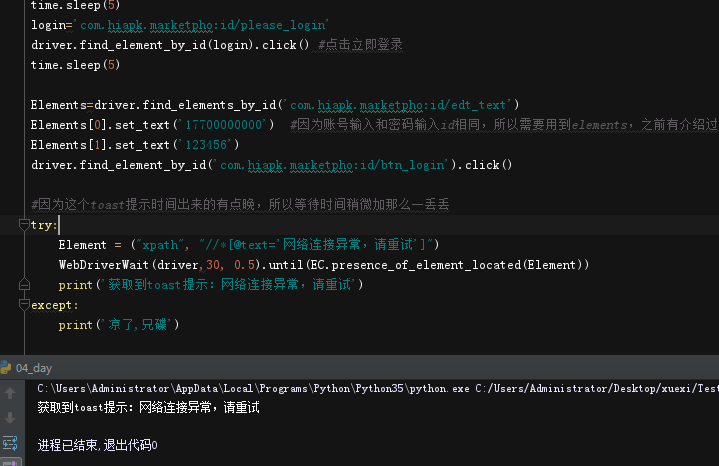719x466 pixels.
Task: Click the python.exe path in the console output
Action: point(253,388)
